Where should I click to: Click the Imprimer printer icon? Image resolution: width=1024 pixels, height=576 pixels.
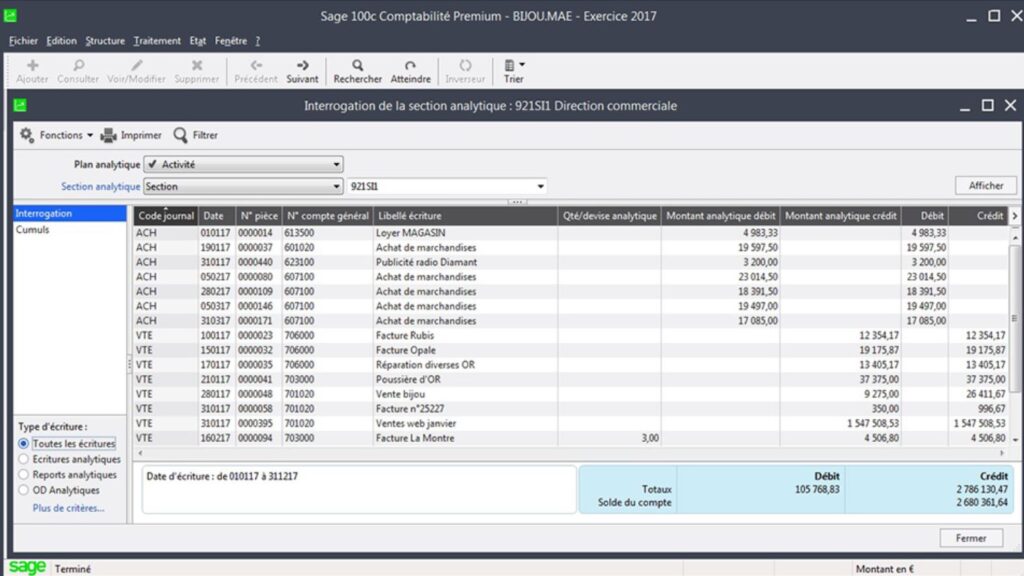click(x=108, y=135)
